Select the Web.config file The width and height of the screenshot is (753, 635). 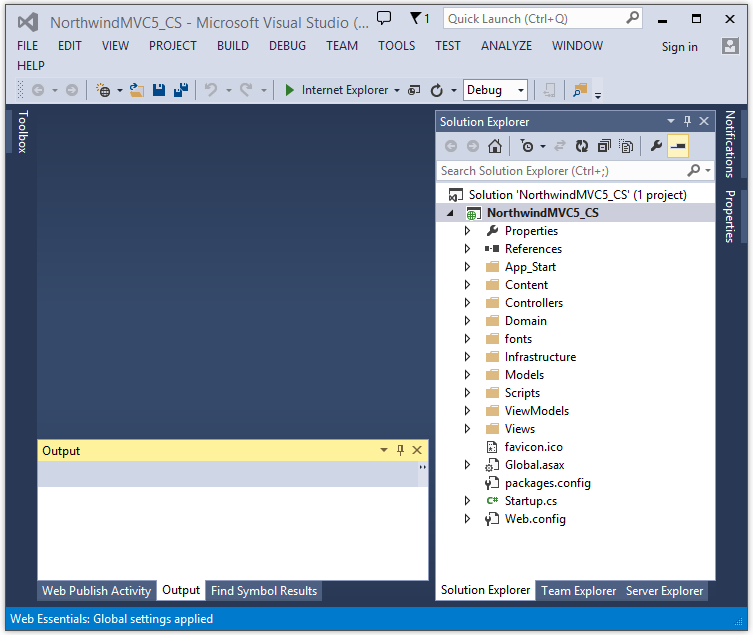pyautogui.click(x=535, y=519)
